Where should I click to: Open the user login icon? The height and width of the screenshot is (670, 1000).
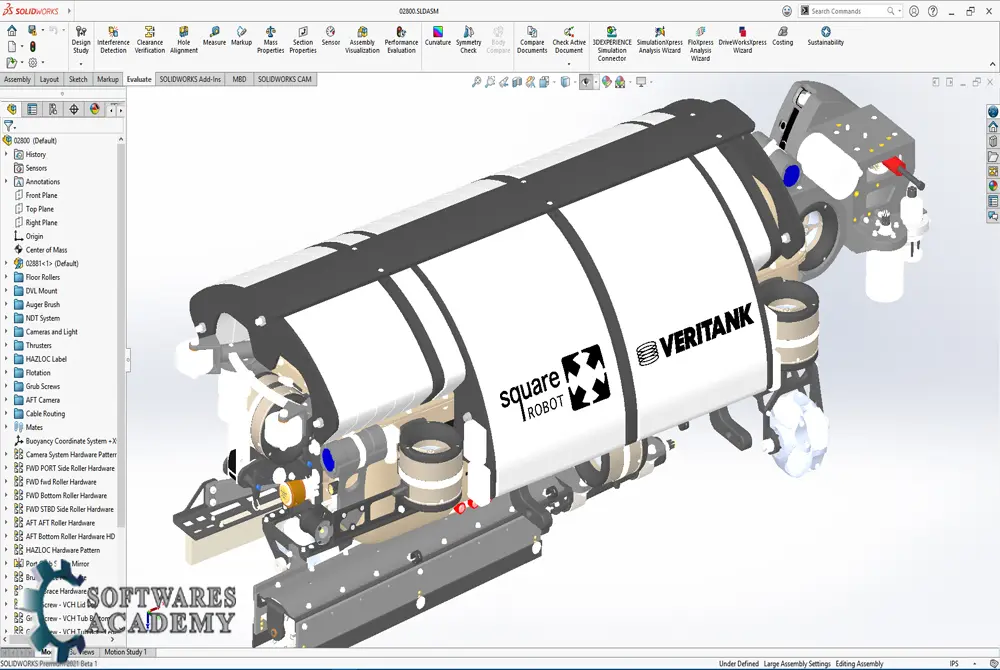[914, 11]
